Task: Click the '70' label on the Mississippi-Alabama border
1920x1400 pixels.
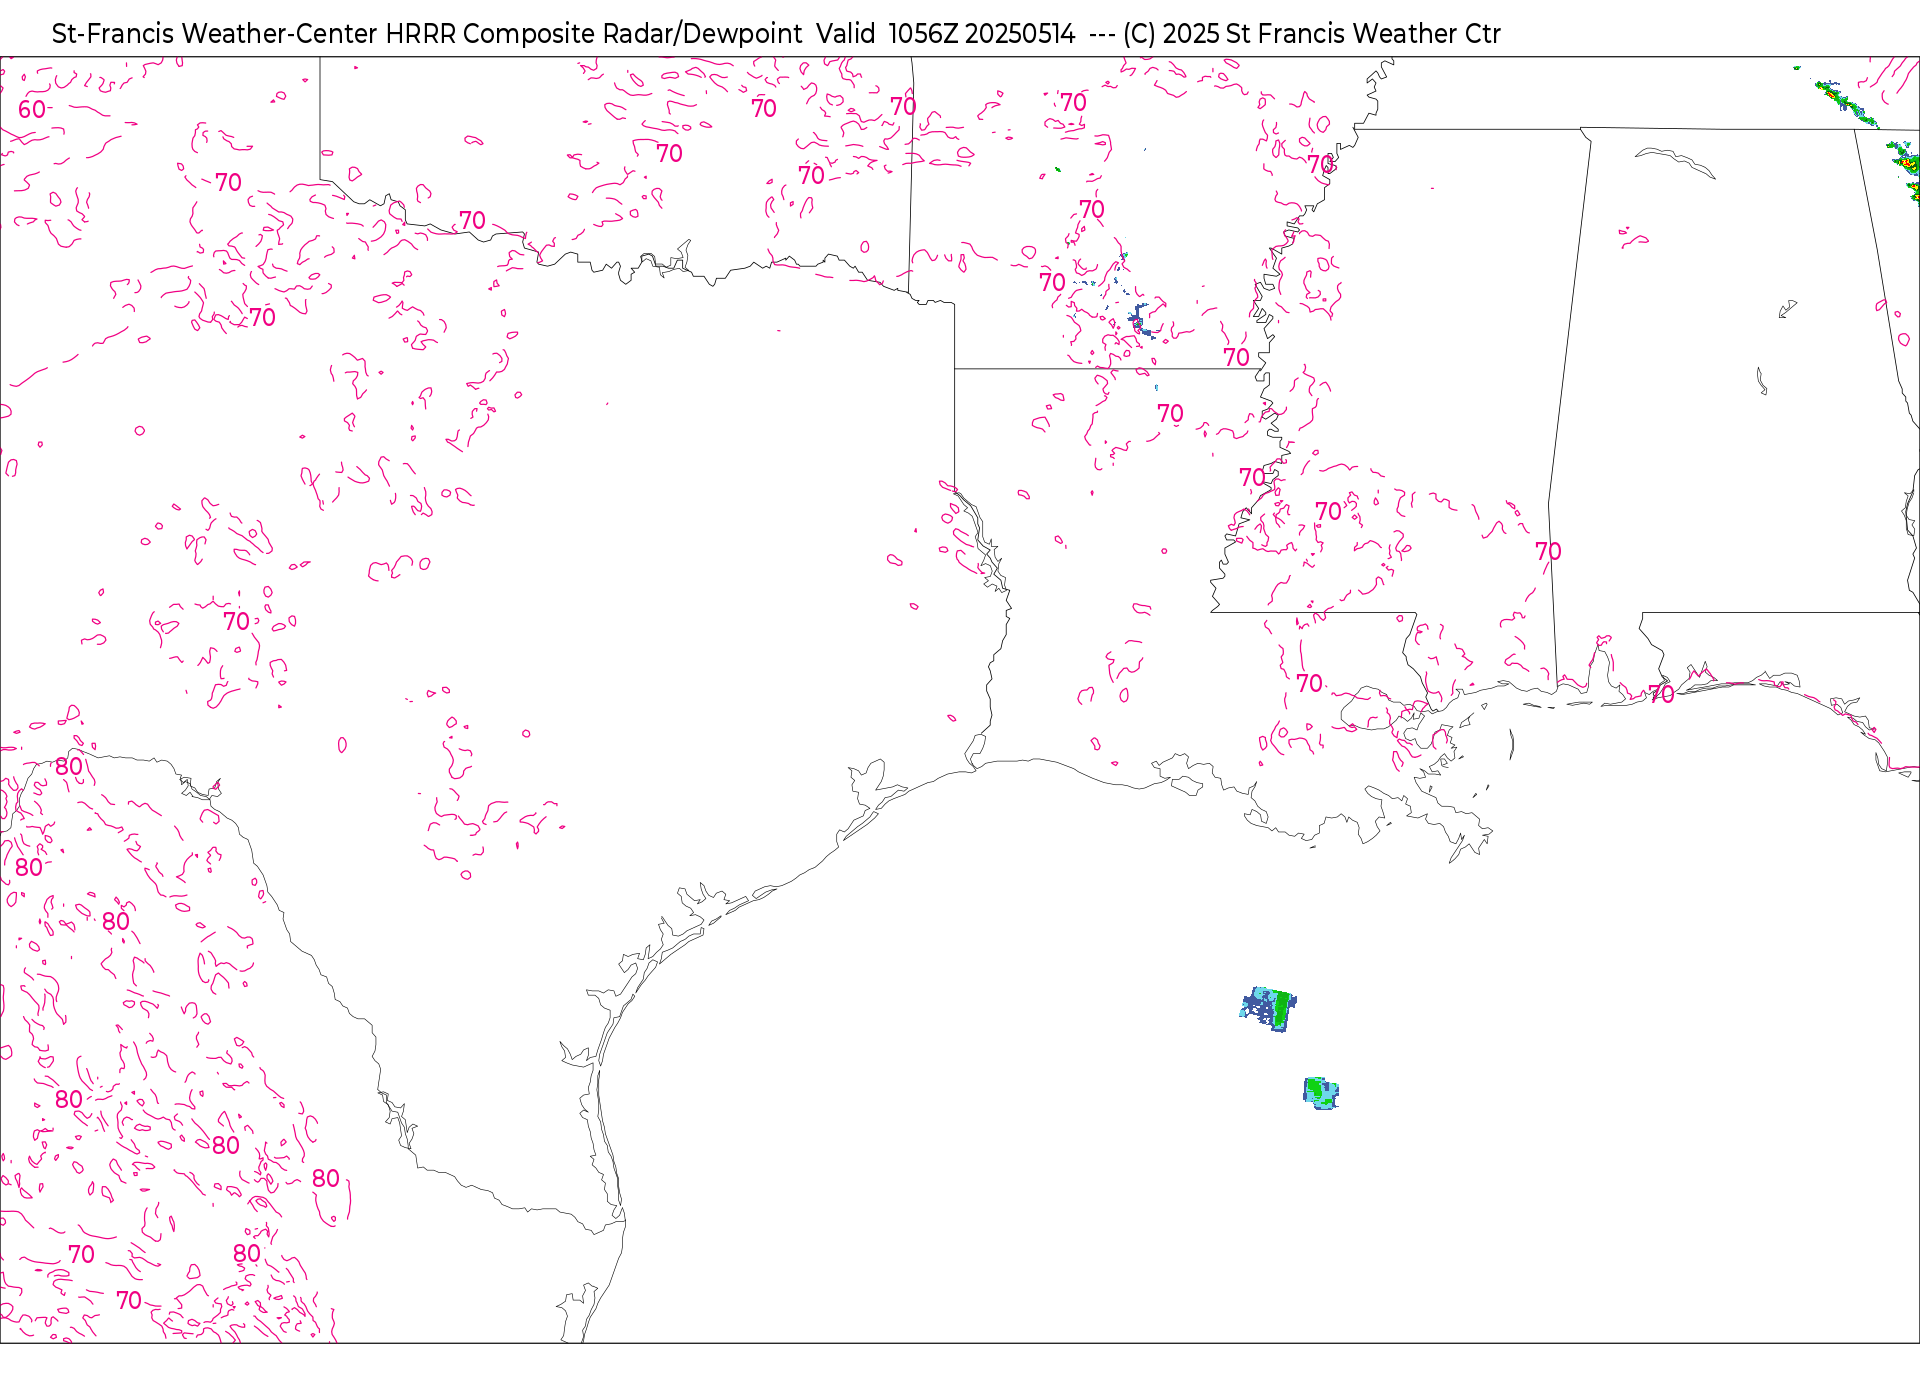Action: click(1548, 551)
